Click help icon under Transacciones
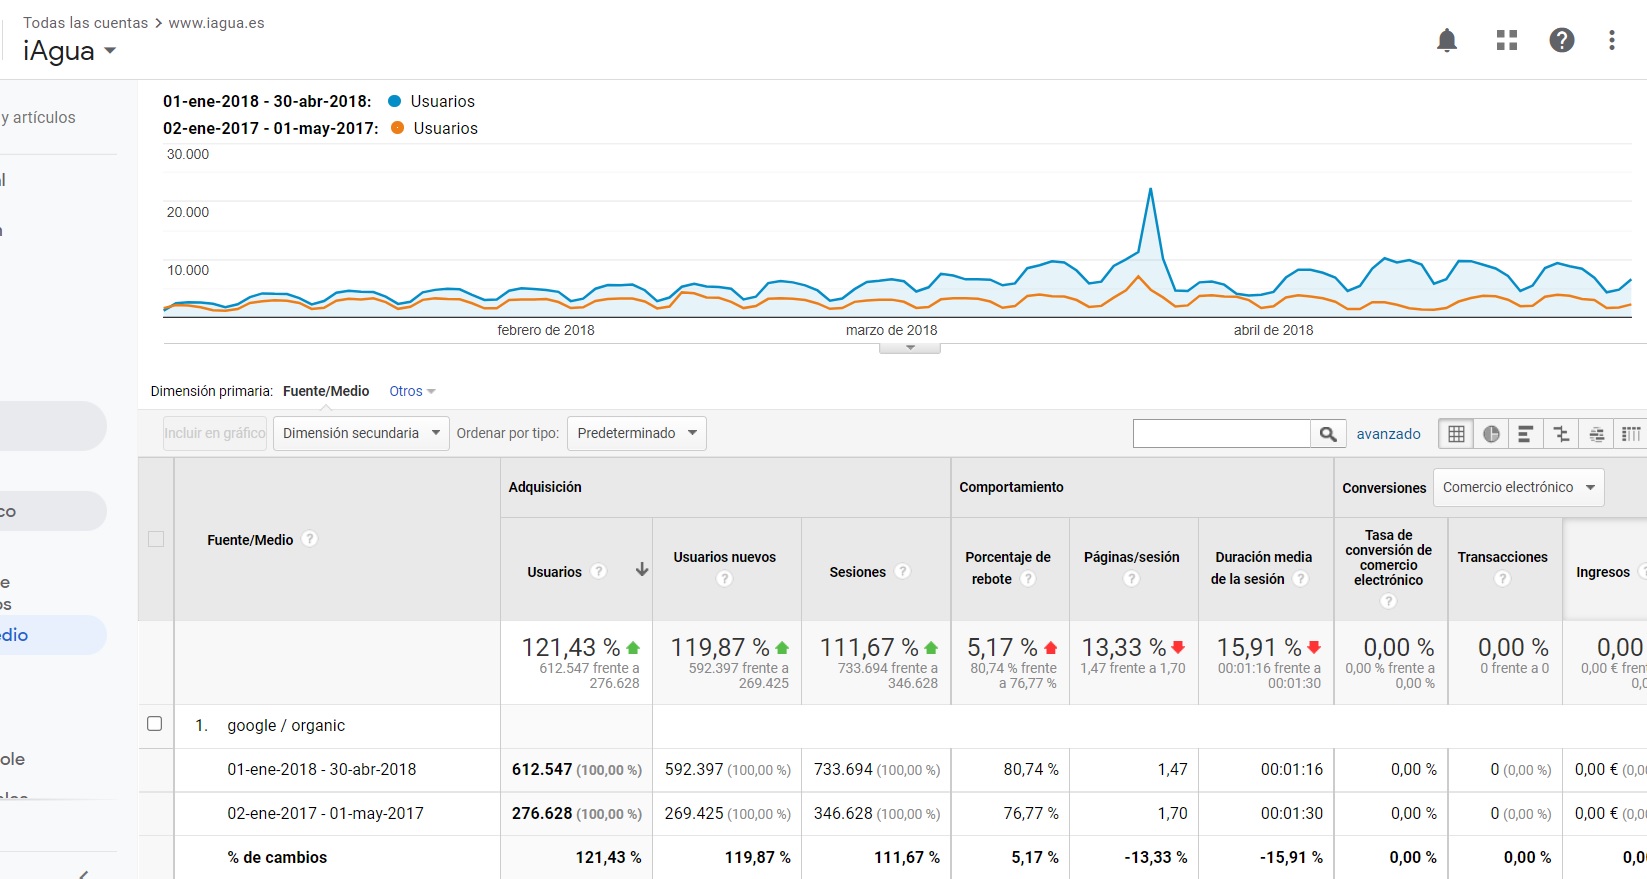1647x879 pixels. (x=1502, y=579)
